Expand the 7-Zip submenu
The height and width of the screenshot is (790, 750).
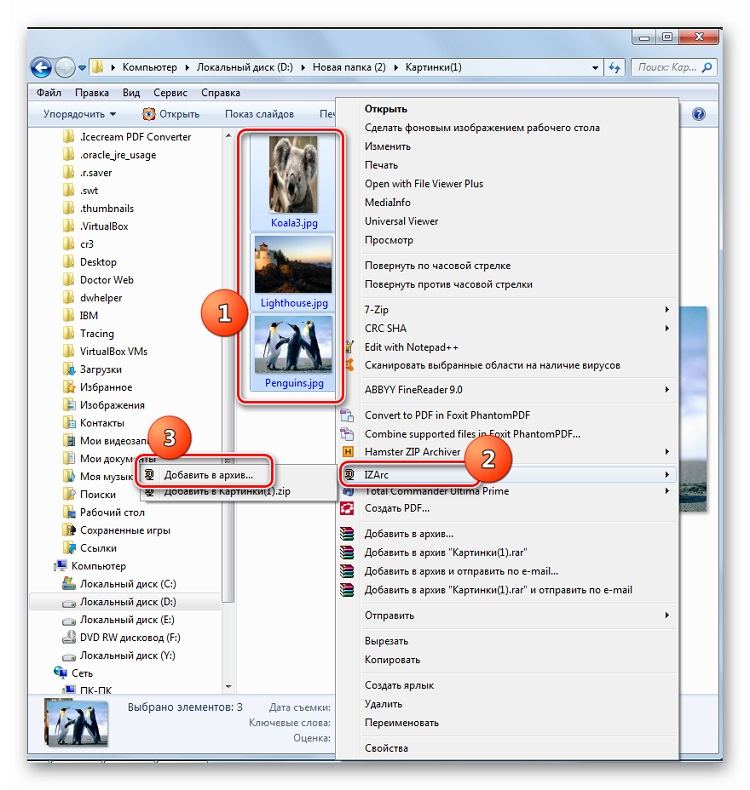pos(666,309)
